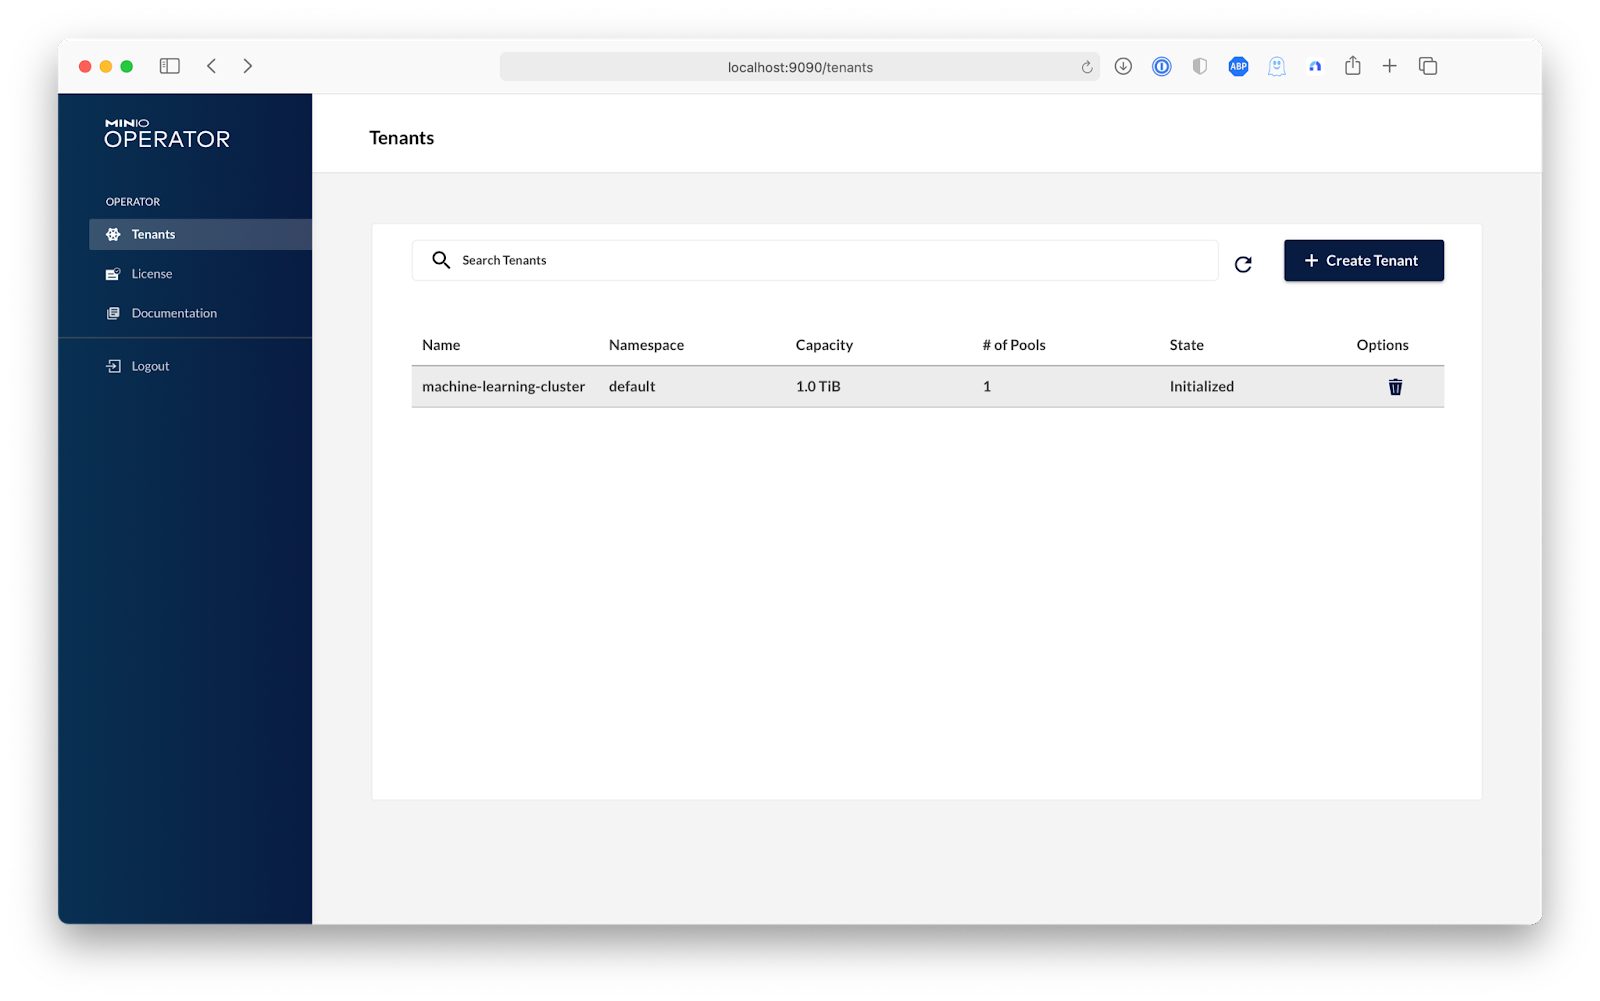Click the 1Password extension icon
The height and width of the screenshot is (1001, 1600).
click(x=1161, y=66)
